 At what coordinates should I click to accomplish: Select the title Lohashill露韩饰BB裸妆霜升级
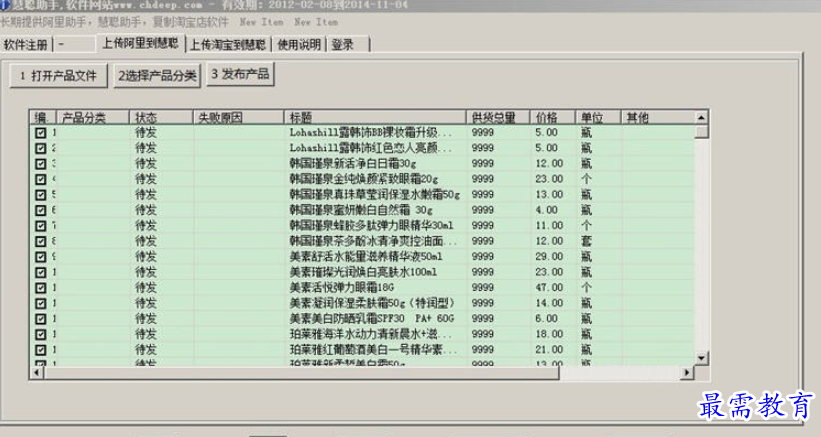(x=371, y=133)
